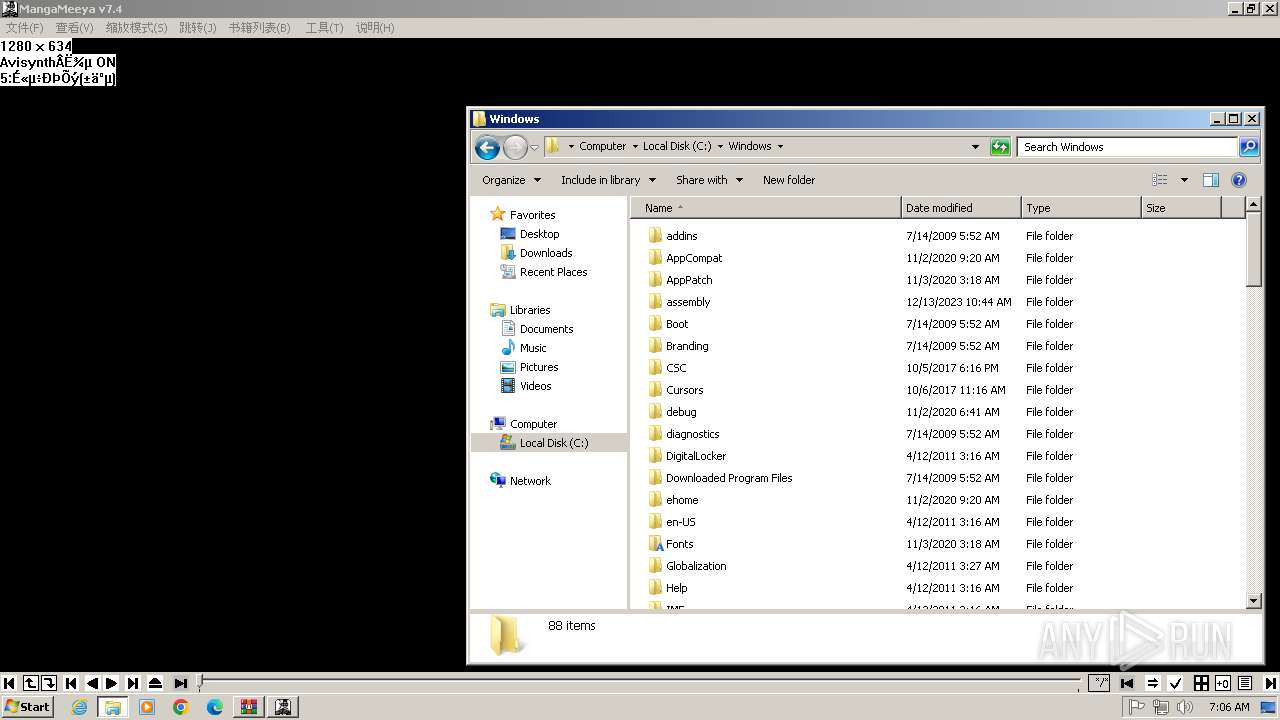The width and height of the screenshot is (1280, 720).
Task: Jump to last with far-right skip icon
Action: point(1271,683)
